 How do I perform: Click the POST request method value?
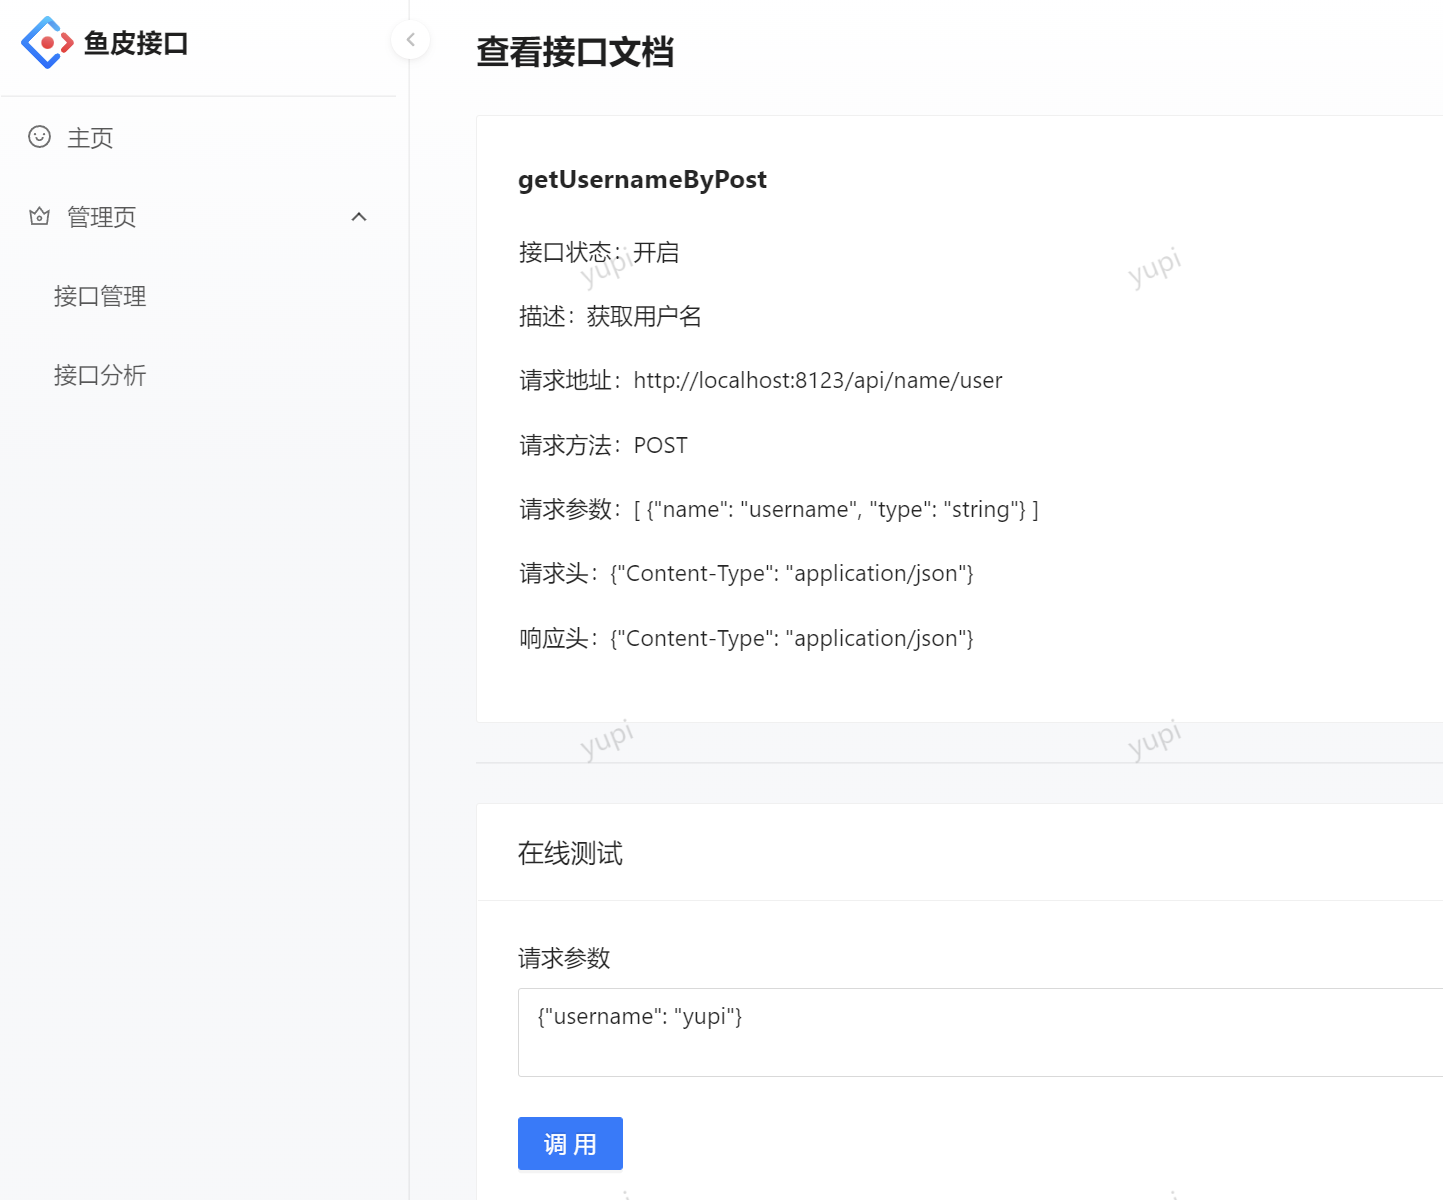tap(660, 446)
